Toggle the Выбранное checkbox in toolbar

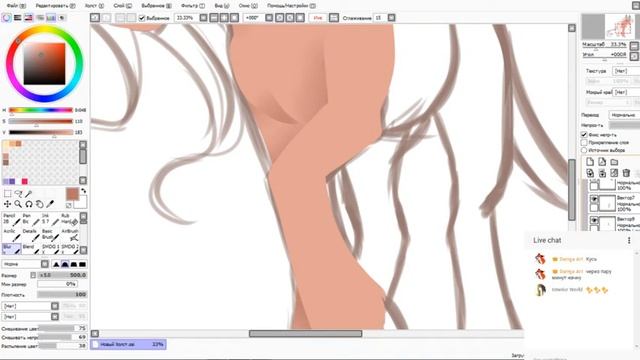(x=142, y=18)
